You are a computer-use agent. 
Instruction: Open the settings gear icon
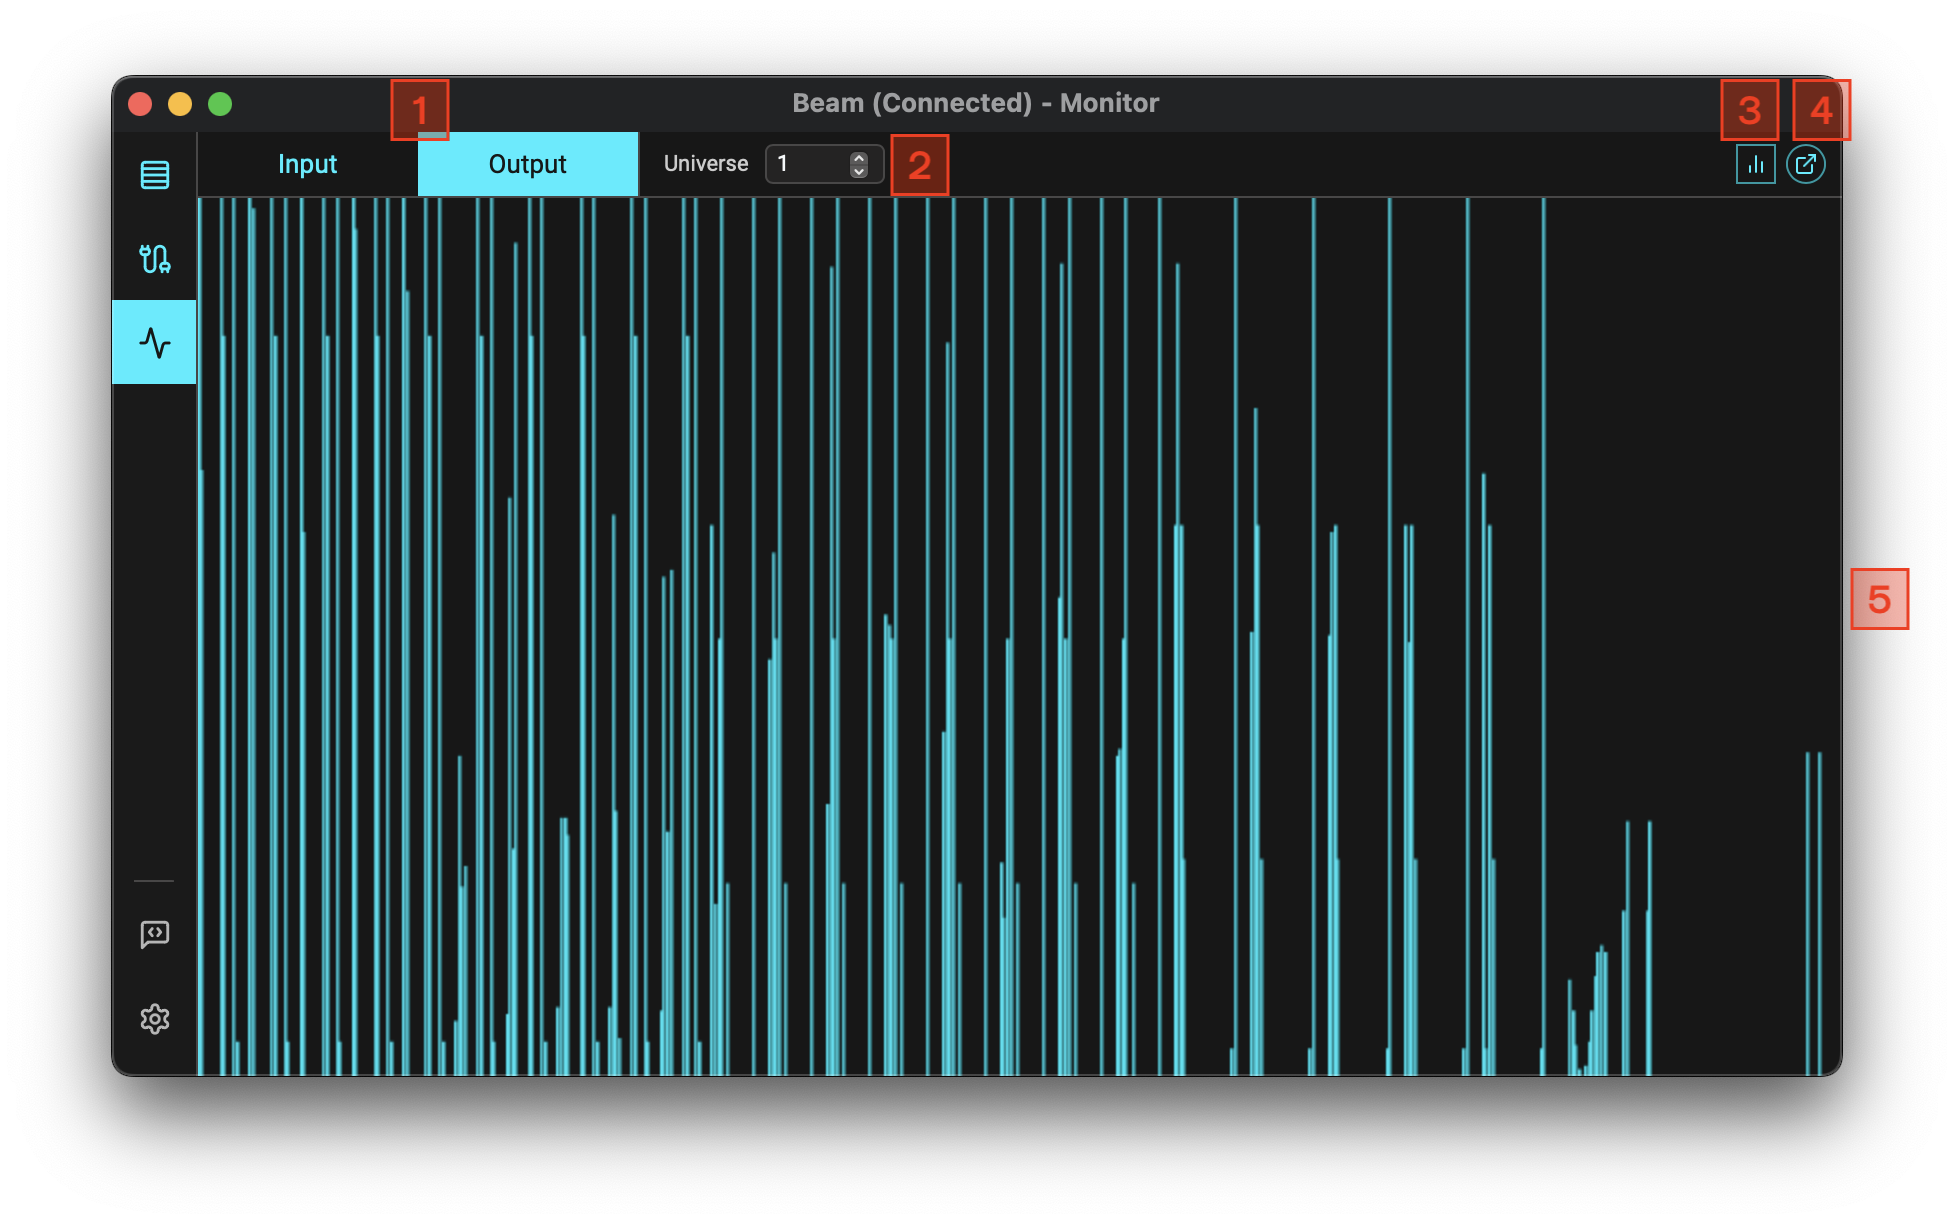[x=154, y=1019]
